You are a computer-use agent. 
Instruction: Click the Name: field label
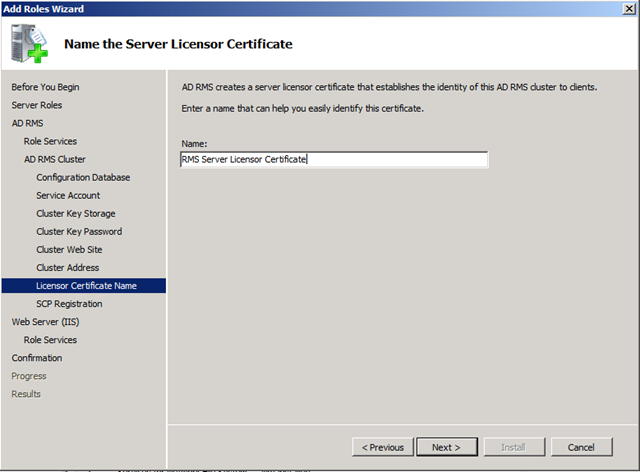pyautogui.click(x=194, y=143)
